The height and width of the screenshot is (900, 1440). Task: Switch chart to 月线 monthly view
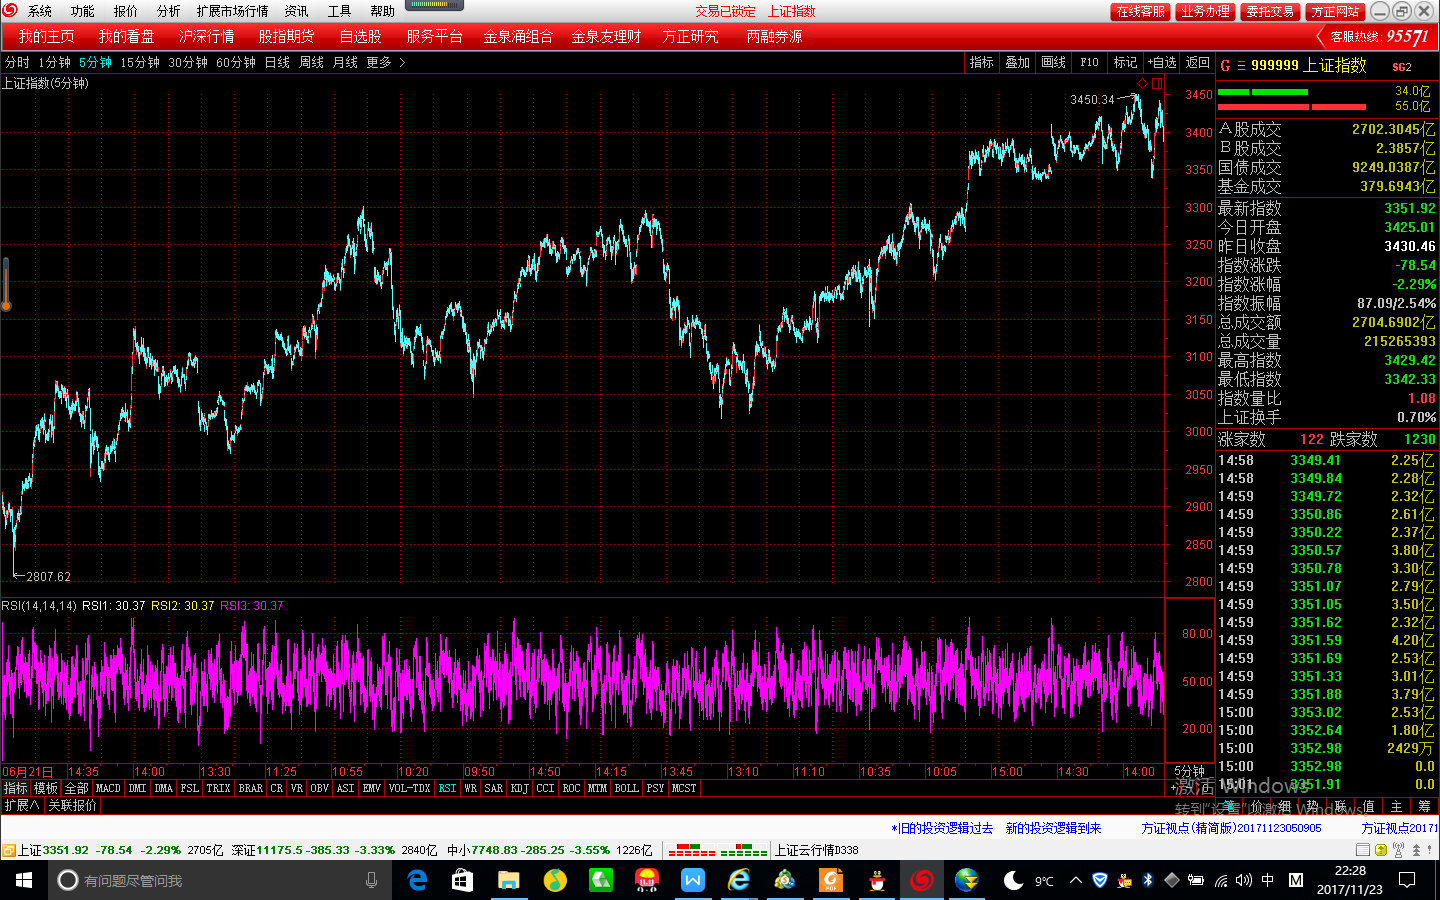coord(345,62)
